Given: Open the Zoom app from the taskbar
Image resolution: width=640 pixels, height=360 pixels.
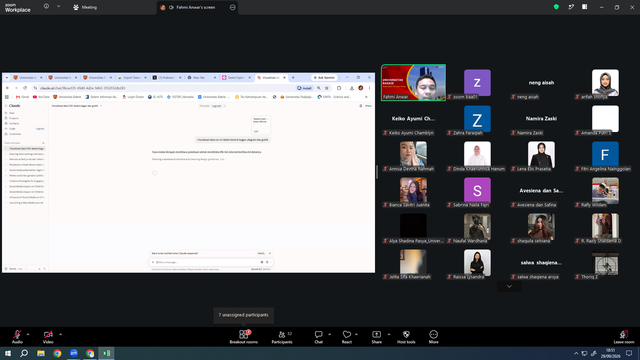Looking at the screenshot, I should click(x=73, y=353).
